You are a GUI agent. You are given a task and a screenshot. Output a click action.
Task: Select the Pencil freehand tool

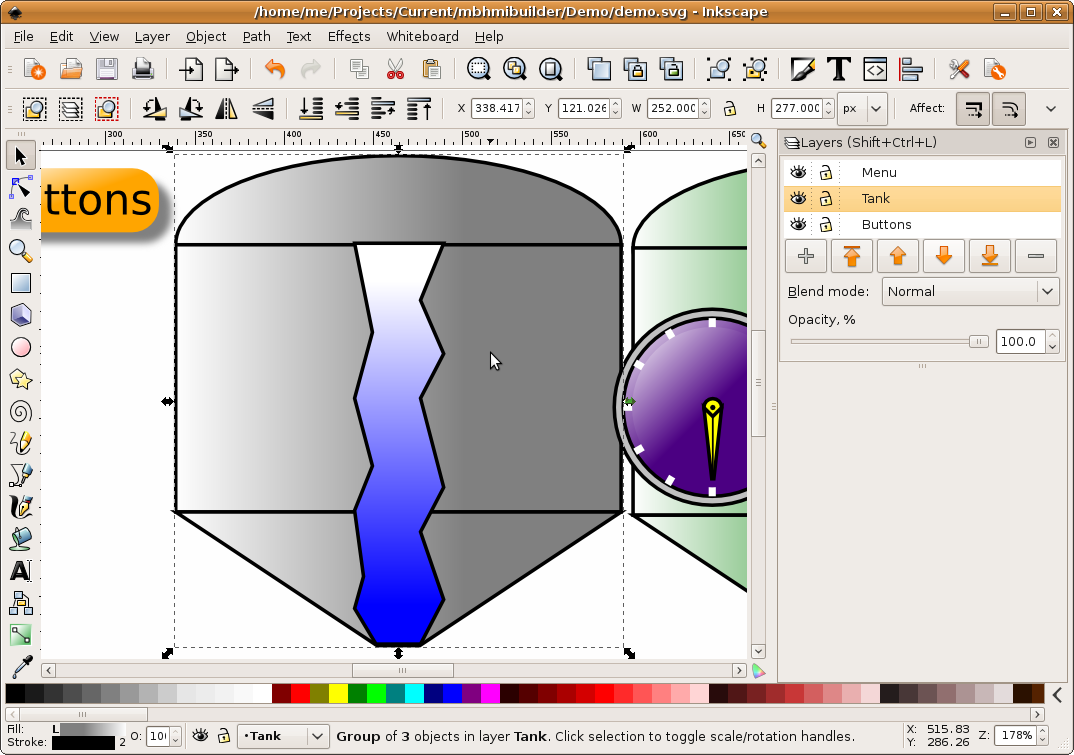click(21, 443)
